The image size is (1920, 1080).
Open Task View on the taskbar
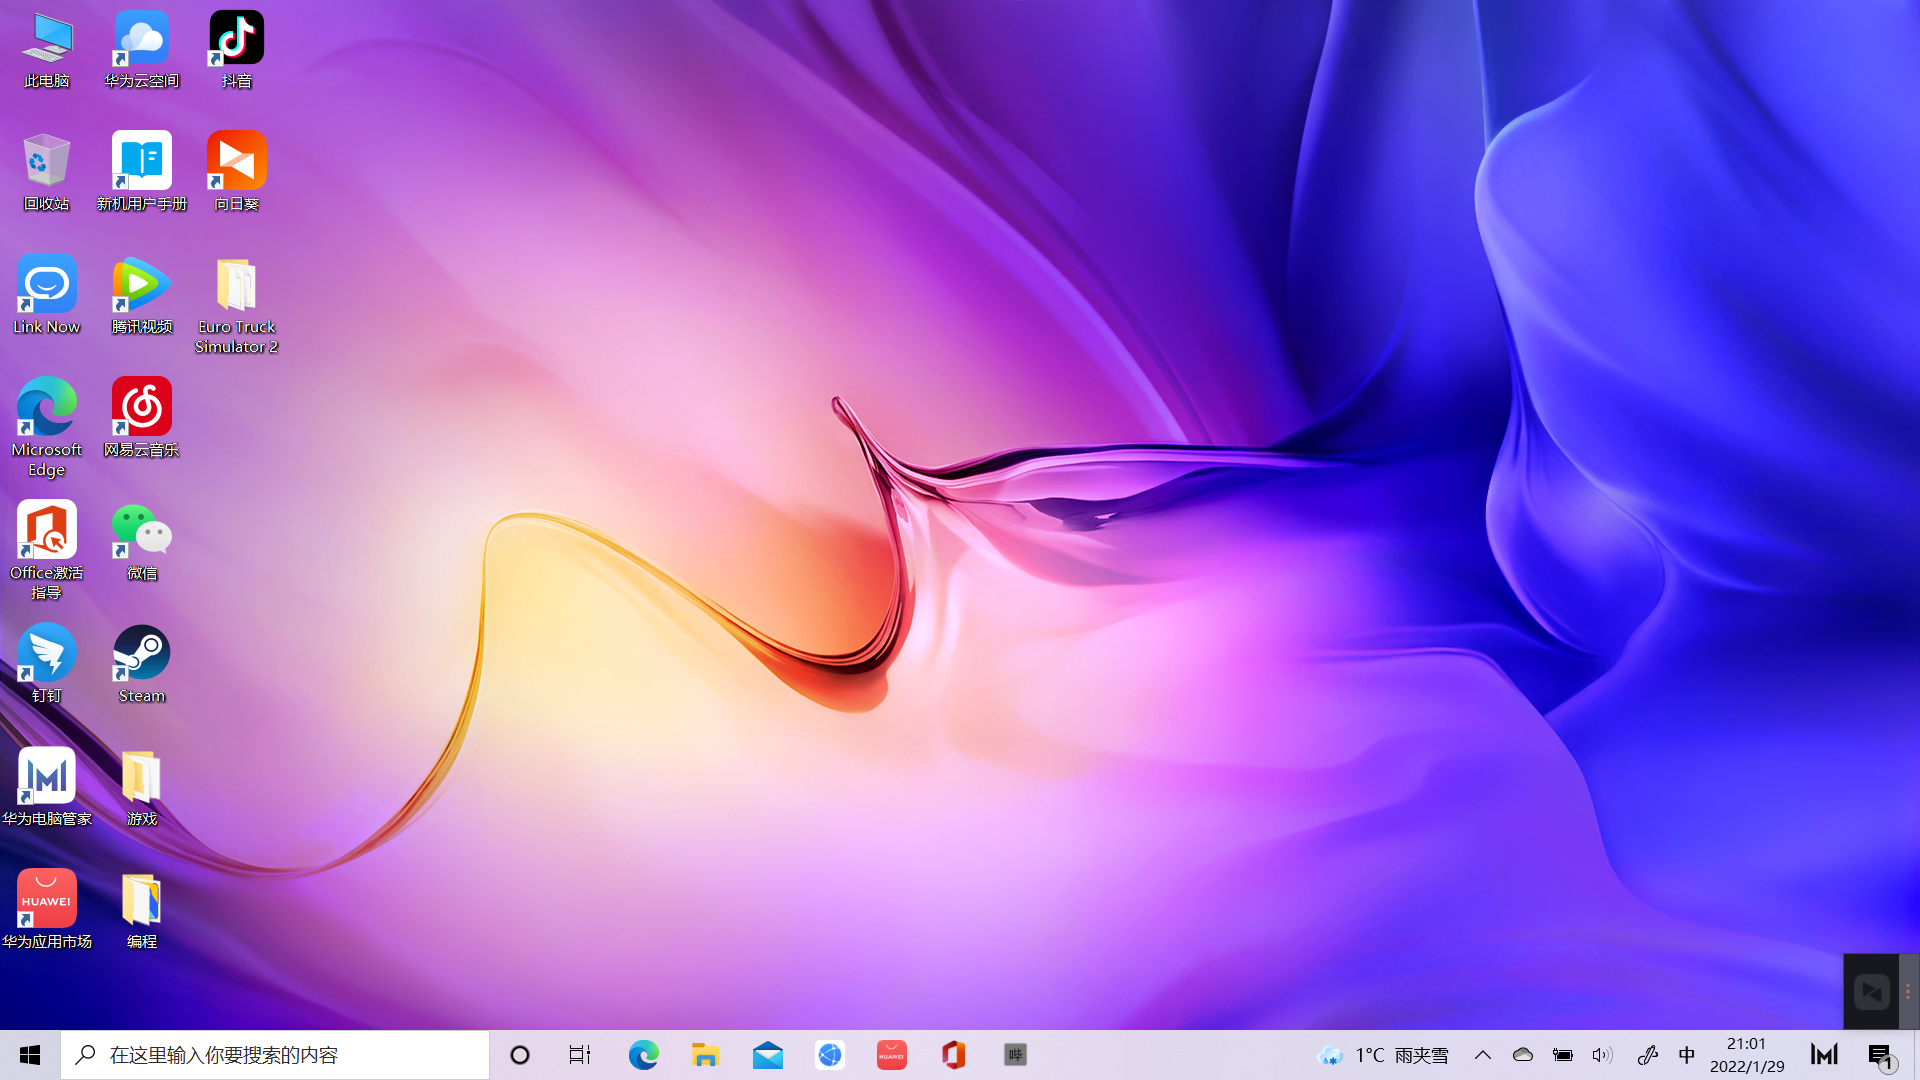580,1055
